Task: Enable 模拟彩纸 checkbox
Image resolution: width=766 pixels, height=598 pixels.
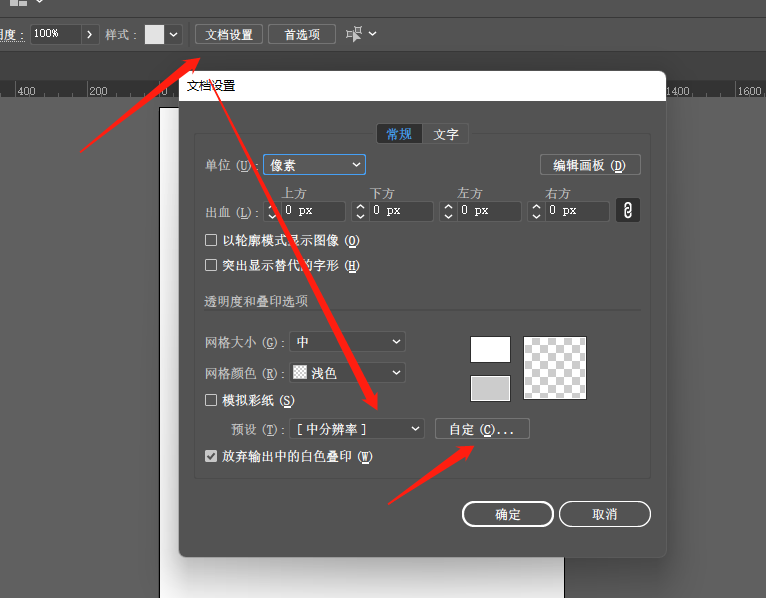Action: coord(211,401)
